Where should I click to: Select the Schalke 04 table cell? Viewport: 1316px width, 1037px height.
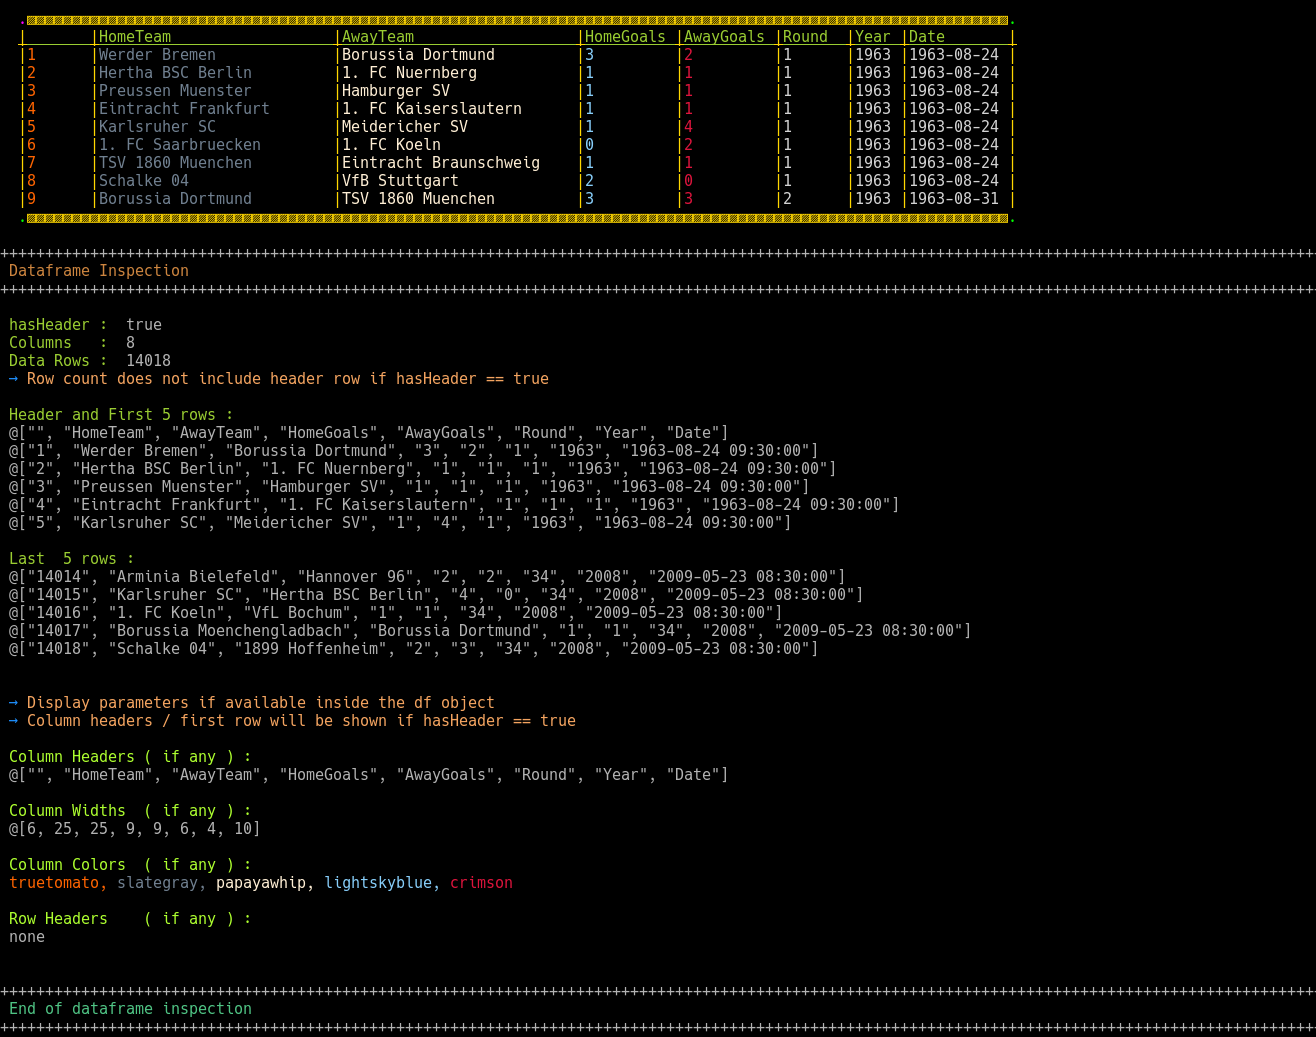click(x=144, y=181)
